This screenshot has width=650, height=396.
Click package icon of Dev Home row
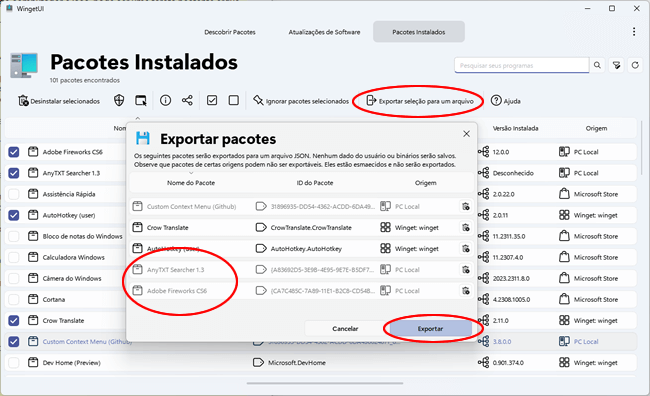click(33, 362)
